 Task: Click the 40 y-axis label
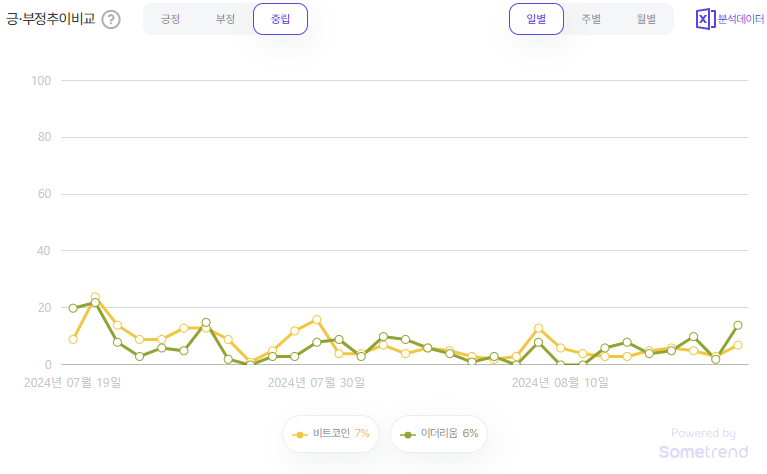[44, 250]
